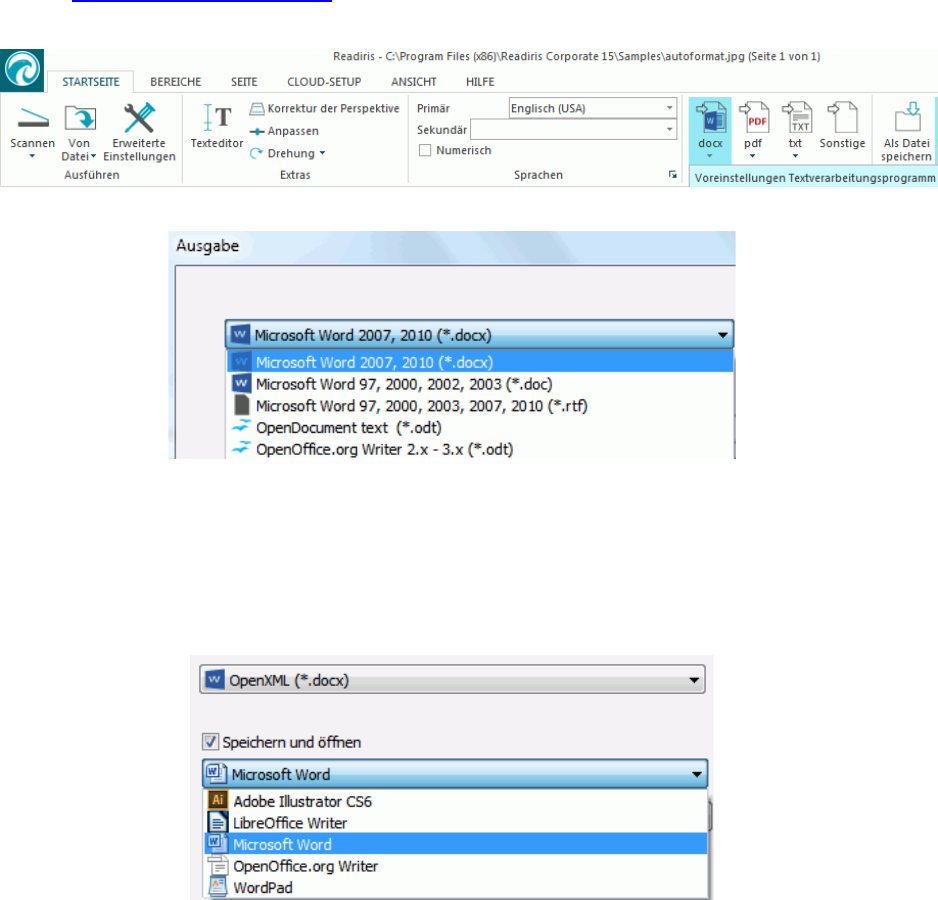Image resolution: width=938 pixels, height=900 pixels.
Task: Click the Voreinstellungen Textverarbeitungsprogramm label
Action: [x=815, y=178]
